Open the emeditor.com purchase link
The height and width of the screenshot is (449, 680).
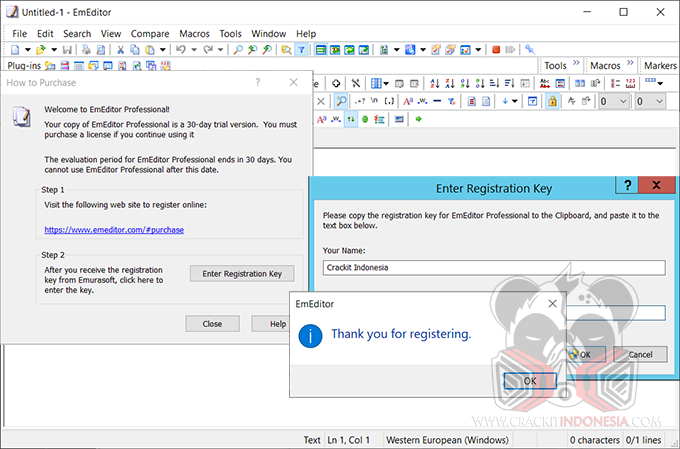(x=114, y=230)
